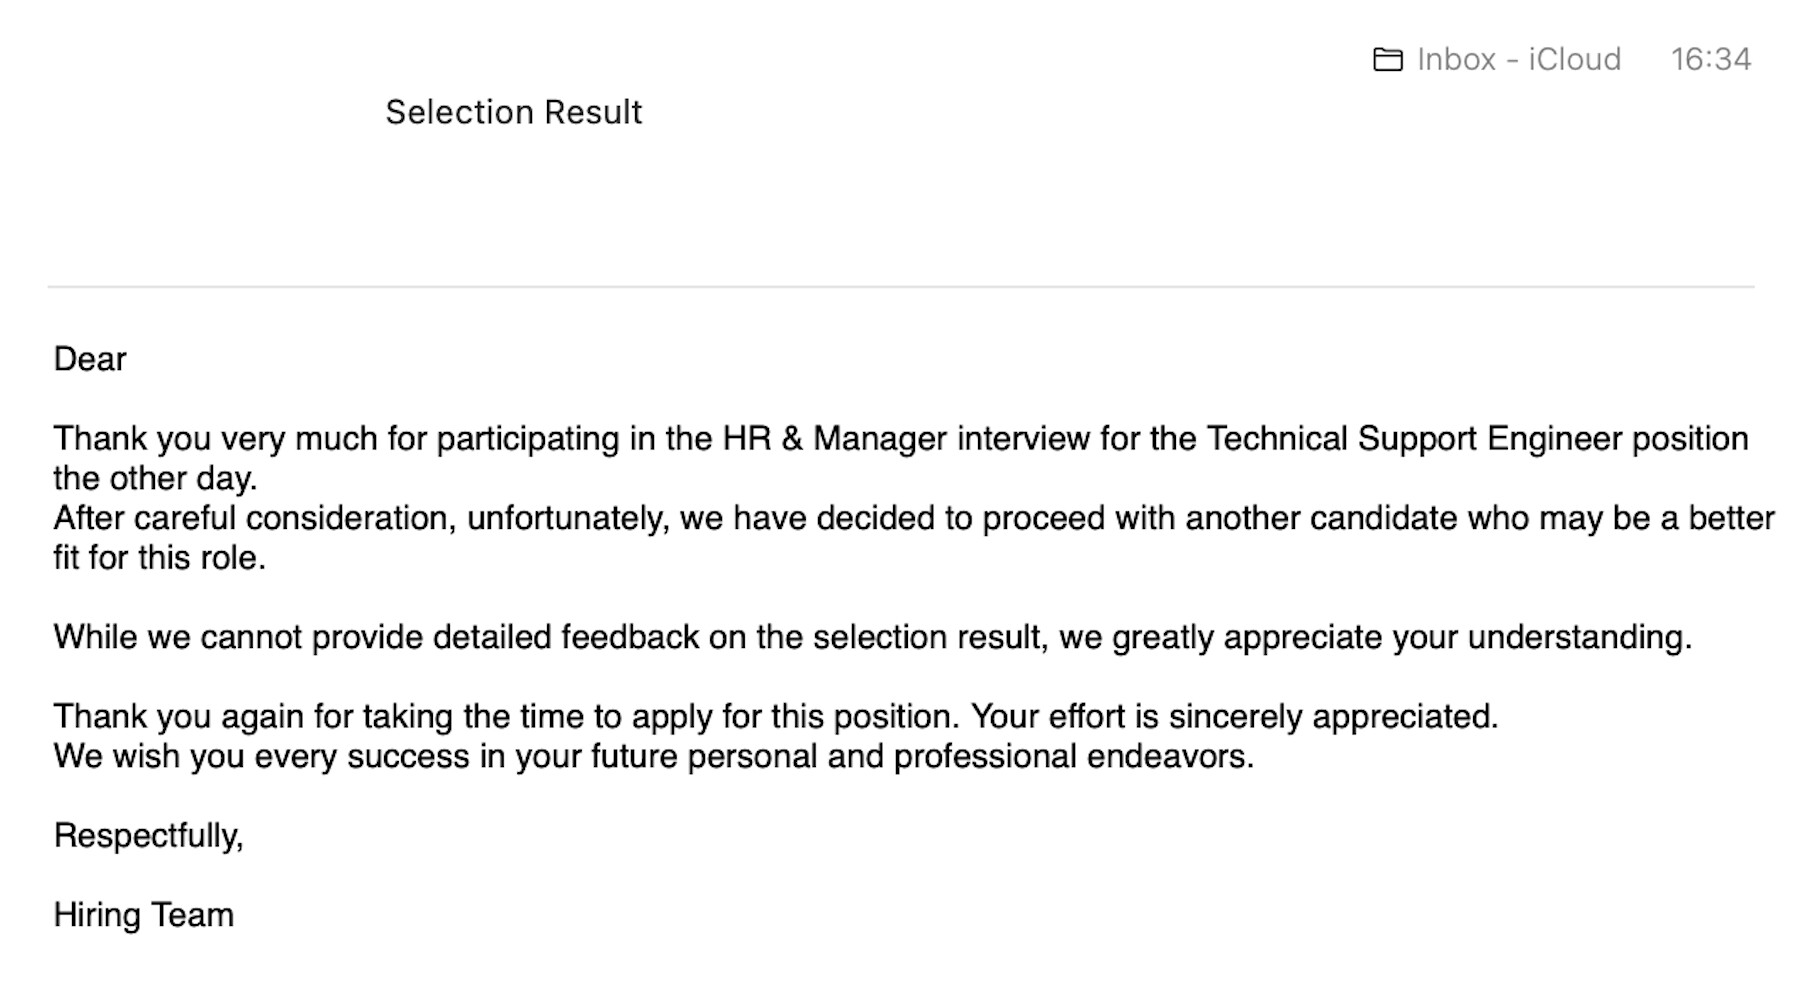The height and width of the screenshot is (992, 1812).
Task: Click the Hiring Team signature
Action: click(x=143, y=915)
